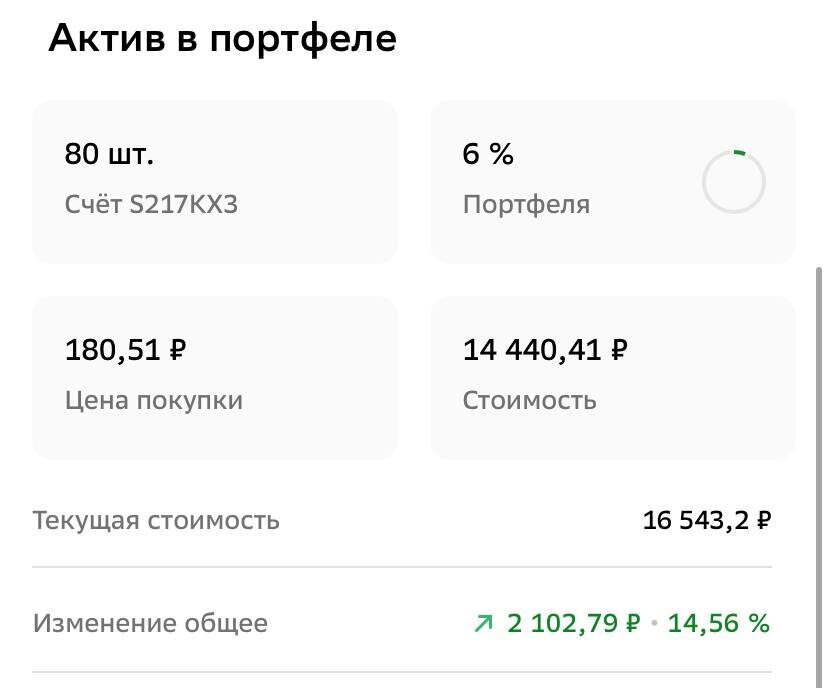Open the account card Счёт S217KX3
The height and width of the screenshot is (688, 828).
click(x=215, y=180)
